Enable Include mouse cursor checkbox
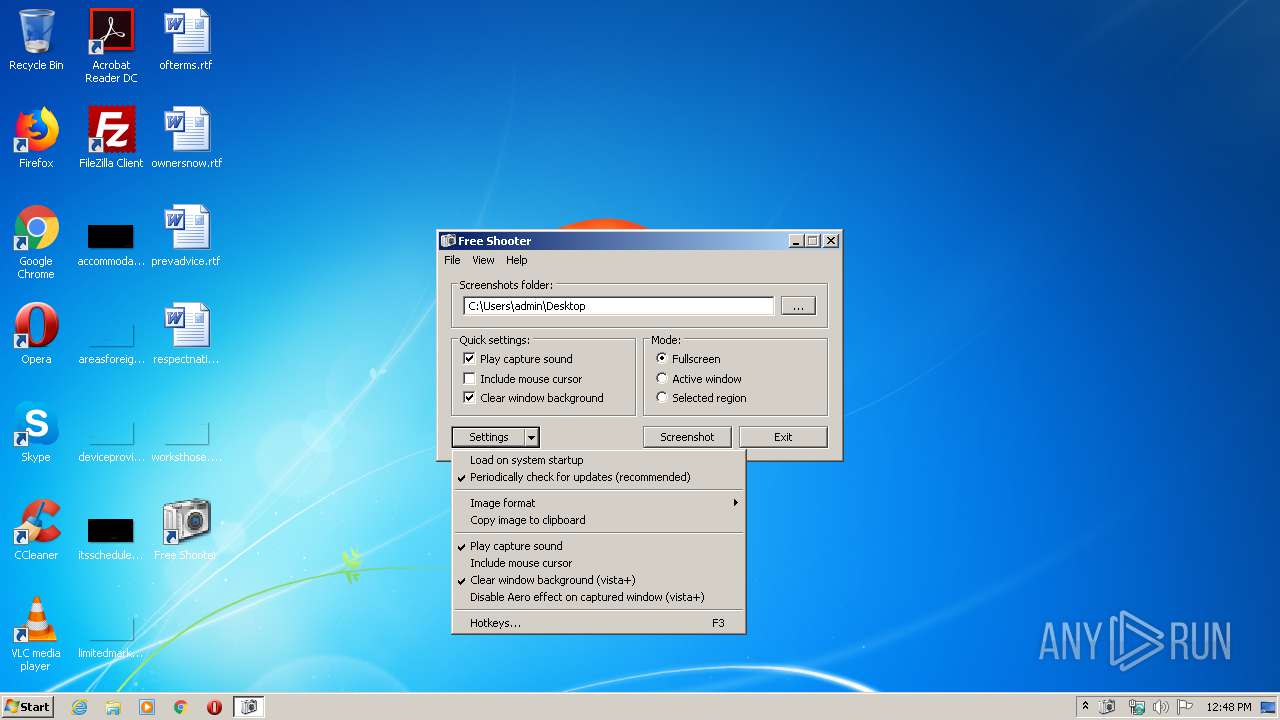Screen dimensions: 1280x720 [522, 379]
